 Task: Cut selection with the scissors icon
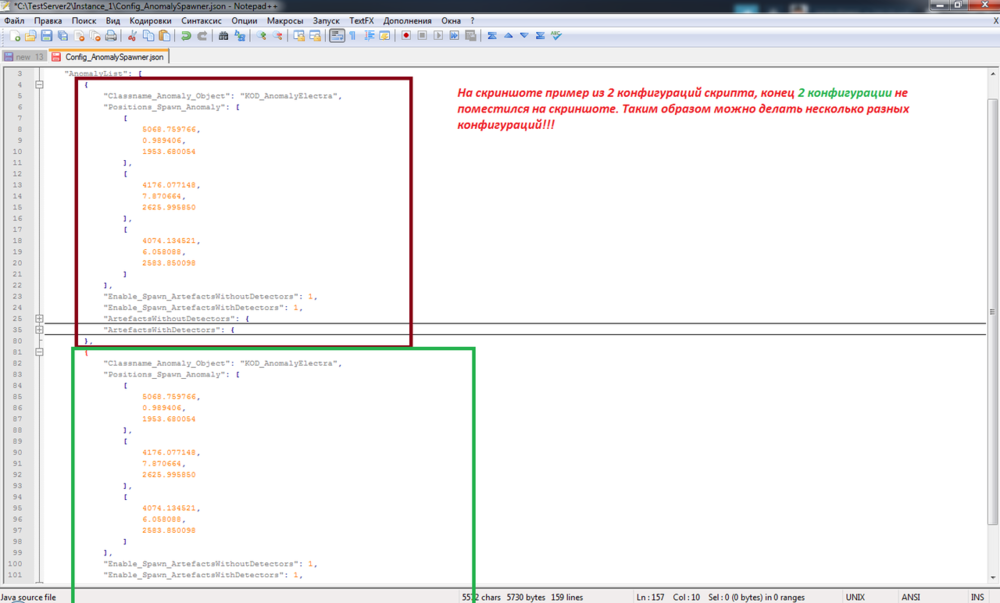pos(133,36)
